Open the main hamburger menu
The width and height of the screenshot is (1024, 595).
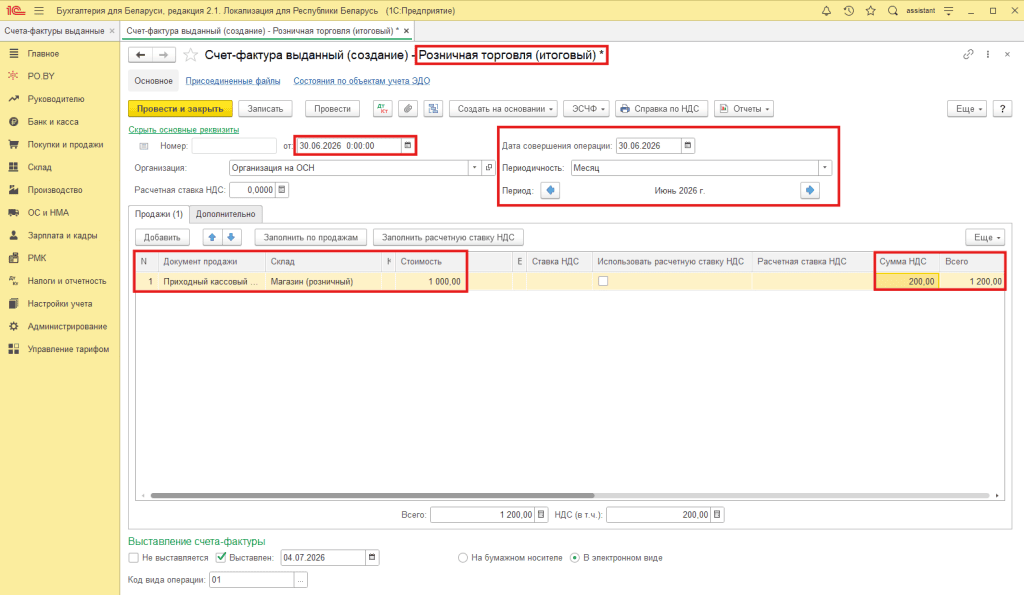[x=39, y=10]
